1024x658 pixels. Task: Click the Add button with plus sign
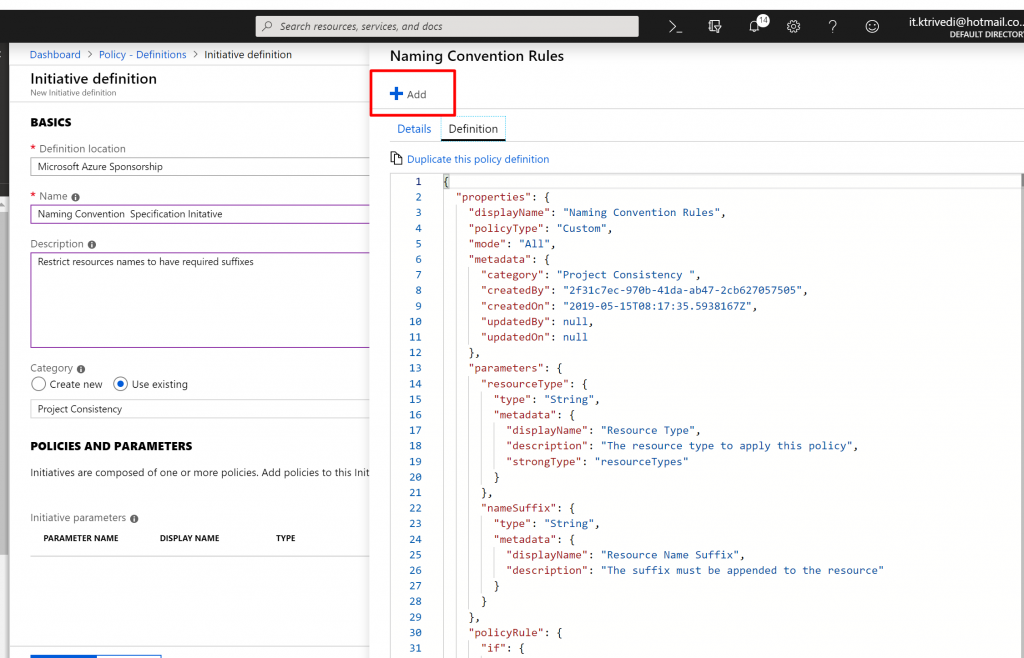[409, 94]
